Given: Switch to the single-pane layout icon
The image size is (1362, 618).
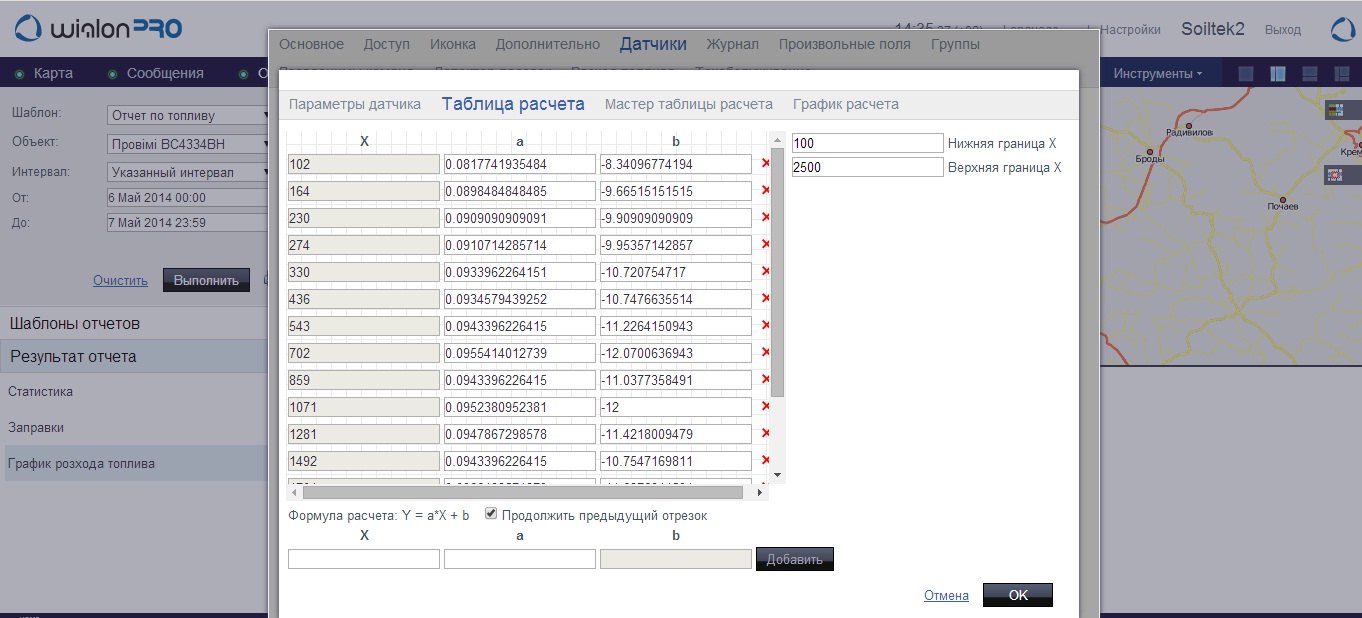Looking at the screenshot, I should (x=1245, y=74).
